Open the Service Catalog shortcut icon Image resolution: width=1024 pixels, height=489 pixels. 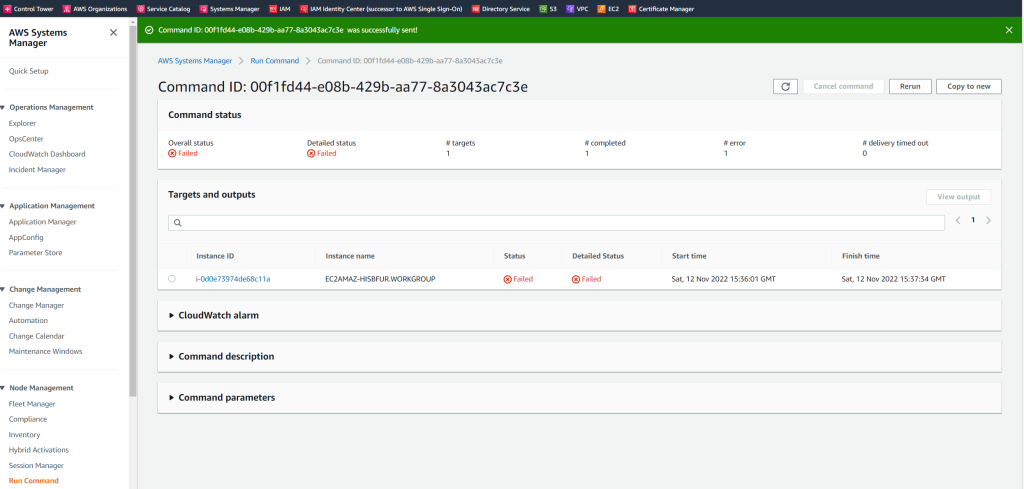(x=141, y=9)
